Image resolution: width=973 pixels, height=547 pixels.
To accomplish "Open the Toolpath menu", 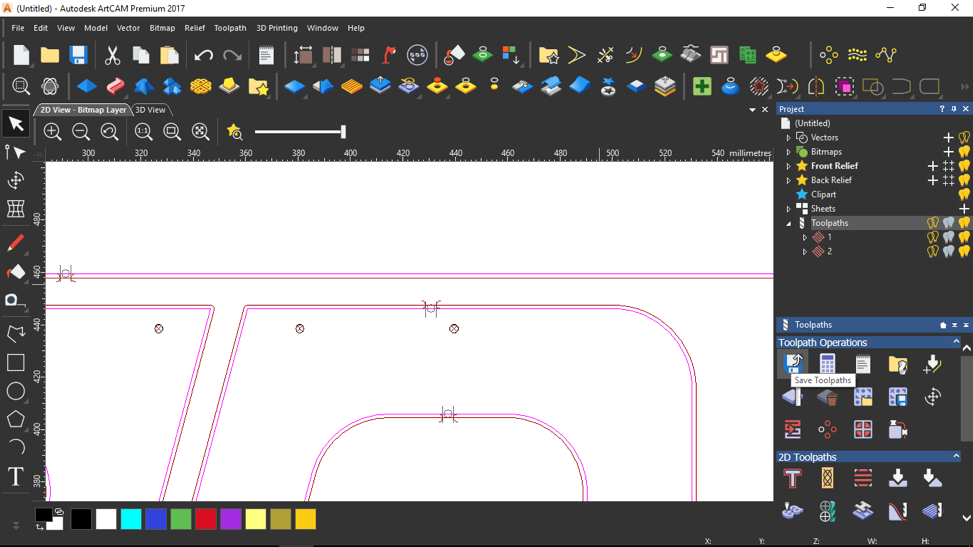I will point(230,28).
